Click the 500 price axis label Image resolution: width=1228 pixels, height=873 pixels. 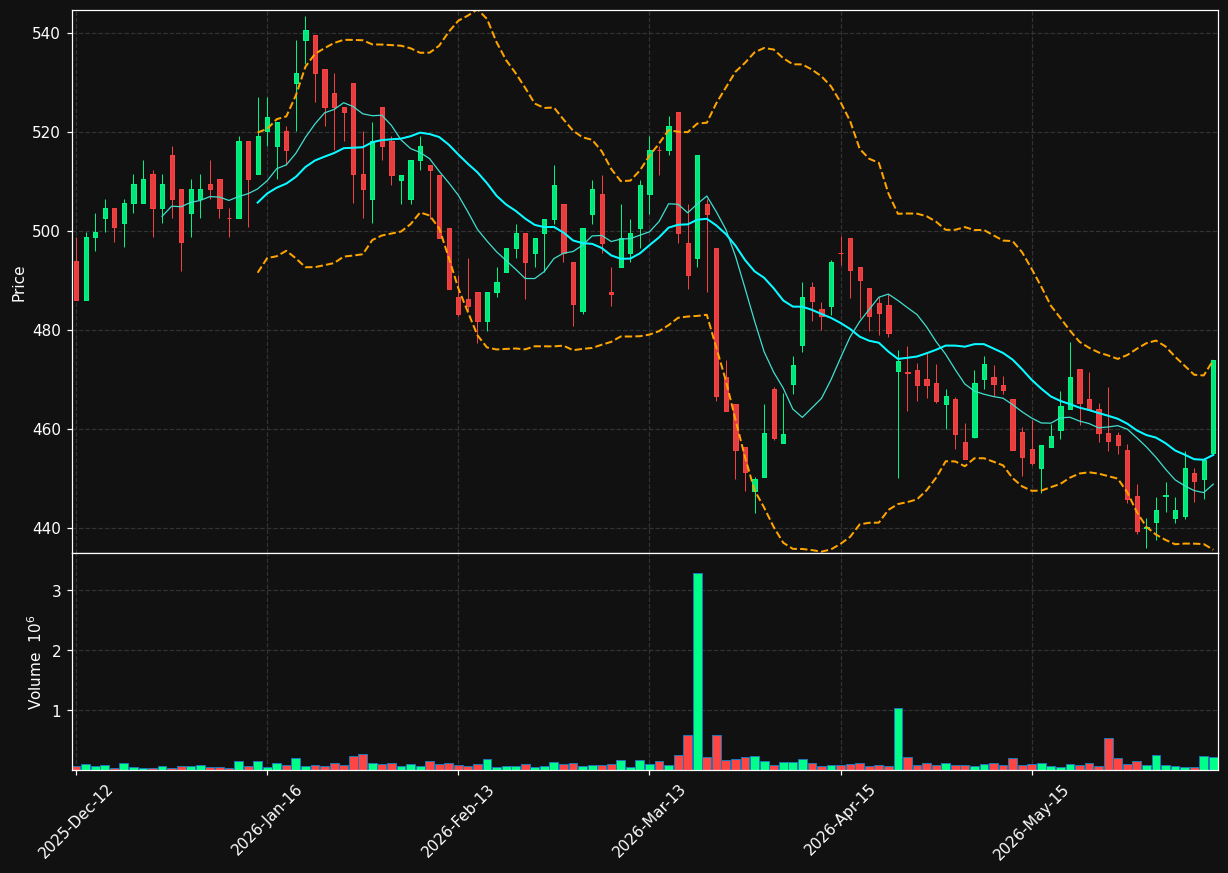coord(47,232)
